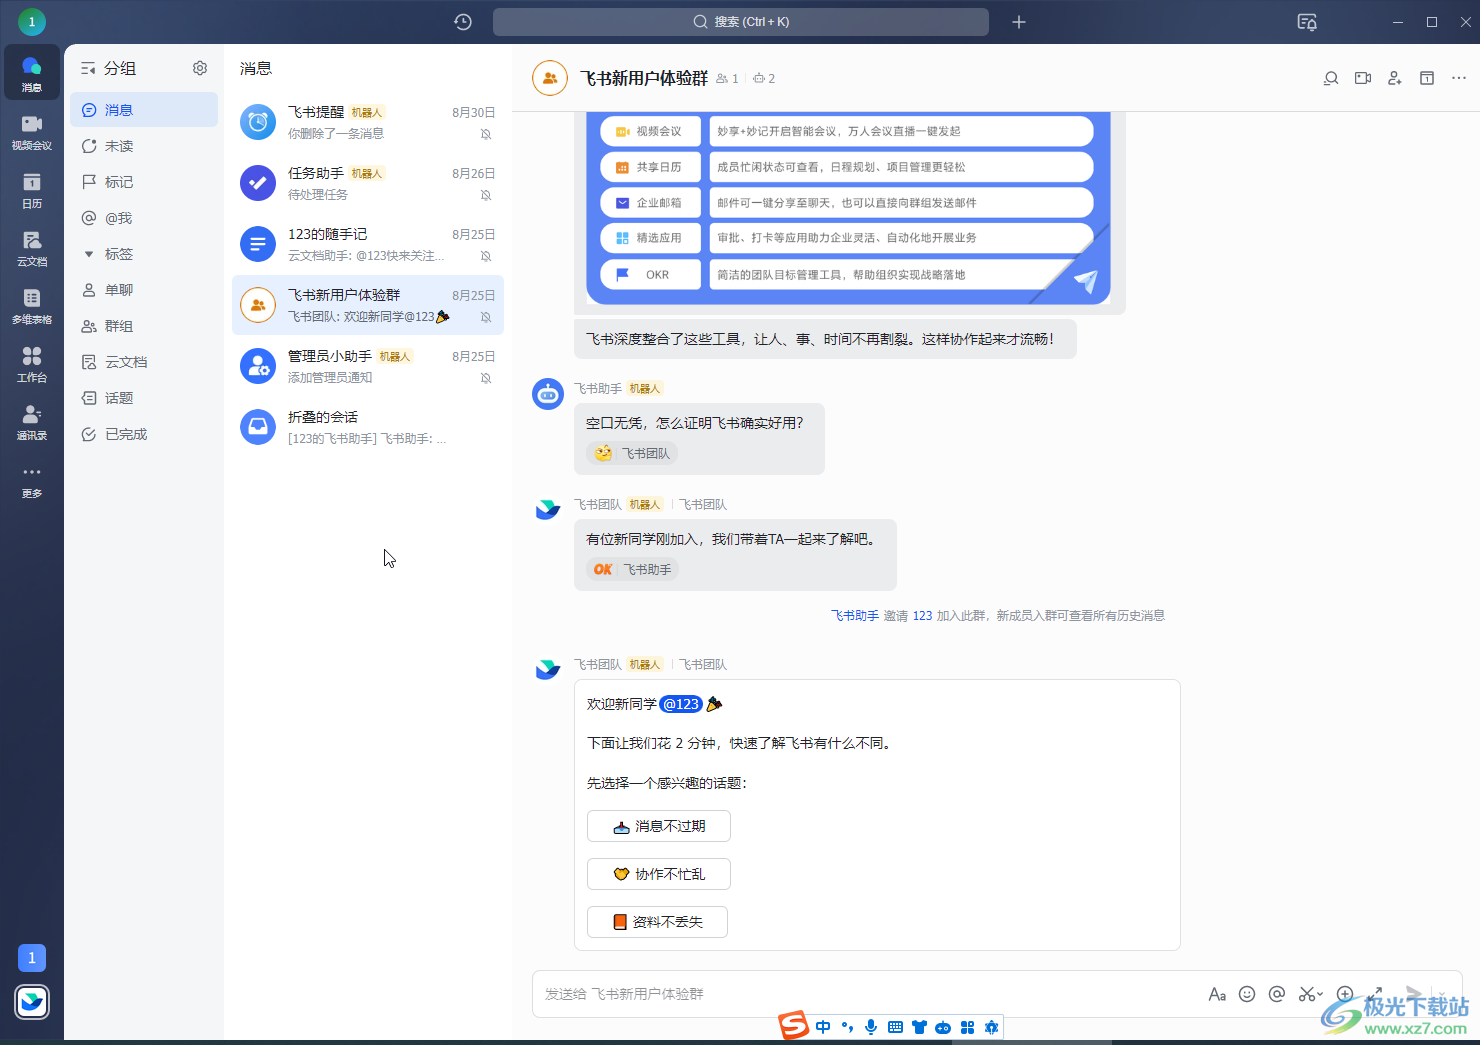The width and height of the screenshot is (1480, 1045).
Task: Click the blue numbered 1 badge at bottom left
Action: point(32,958)
